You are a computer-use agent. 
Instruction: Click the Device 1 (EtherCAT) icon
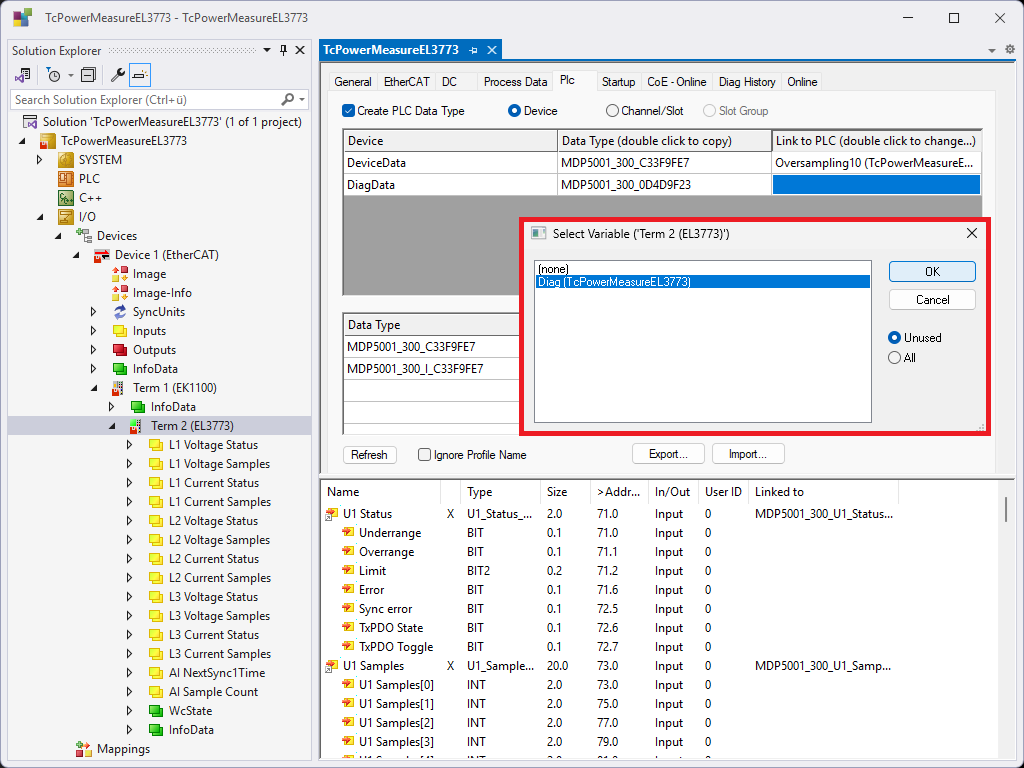(102, 255)
